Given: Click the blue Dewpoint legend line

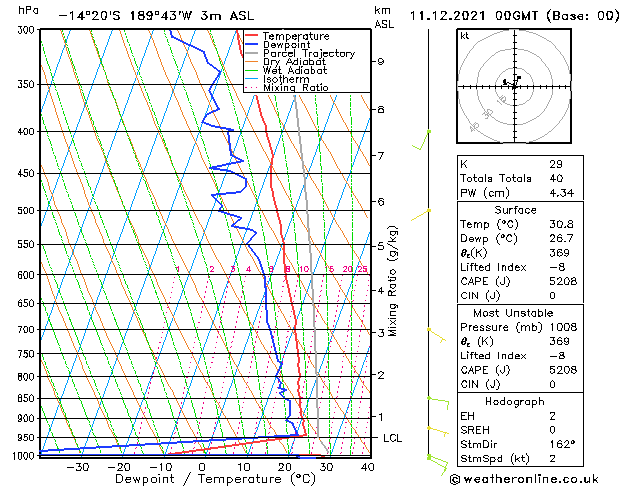Looking at the screenshot, I should [251, 45].
